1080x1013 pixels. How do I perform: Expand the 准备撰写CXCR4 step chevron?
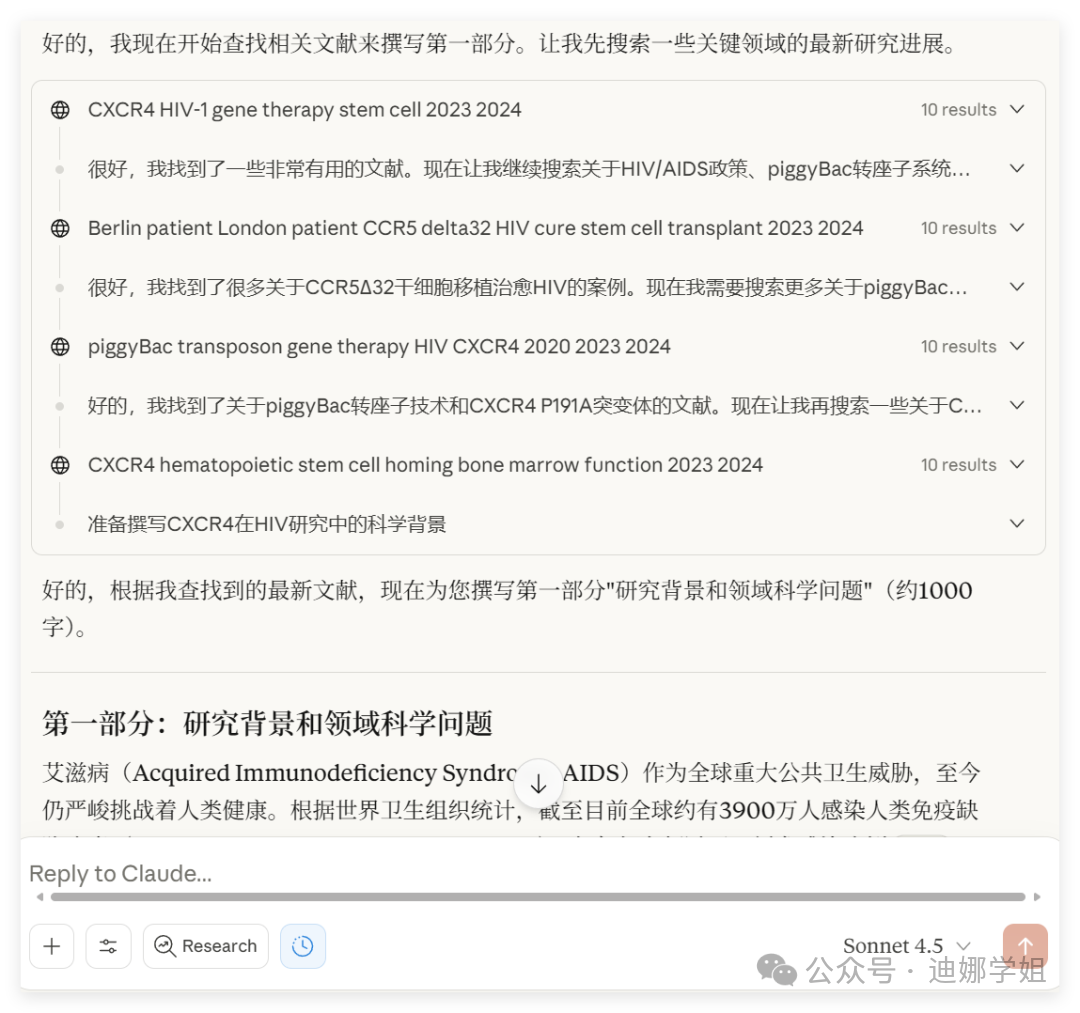[x=1017, y=523]
